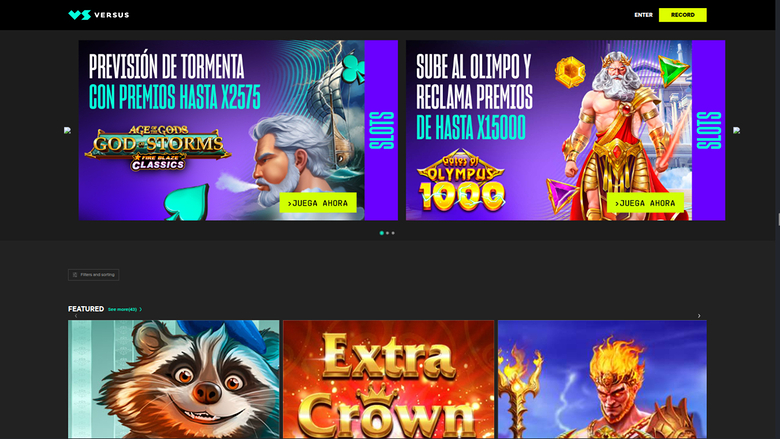780x439 pixels.
Task: Click JUEGA AHORA on God of Storms banner
Action: (x=318, y=203)
